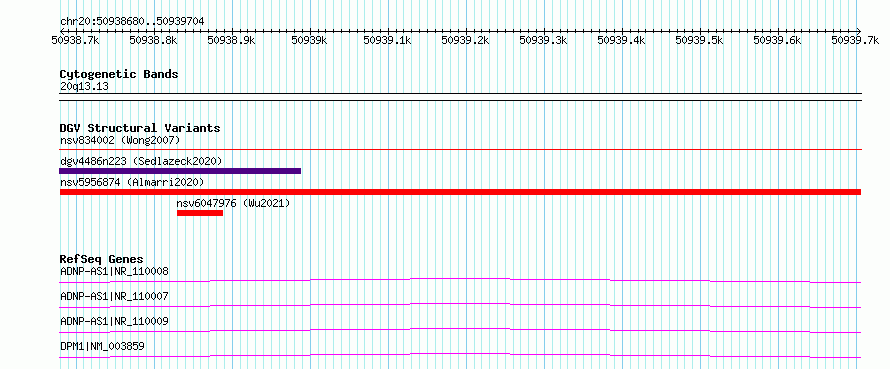
Task: Click ruler tick label 50939.7k
Action: point(856,40)
